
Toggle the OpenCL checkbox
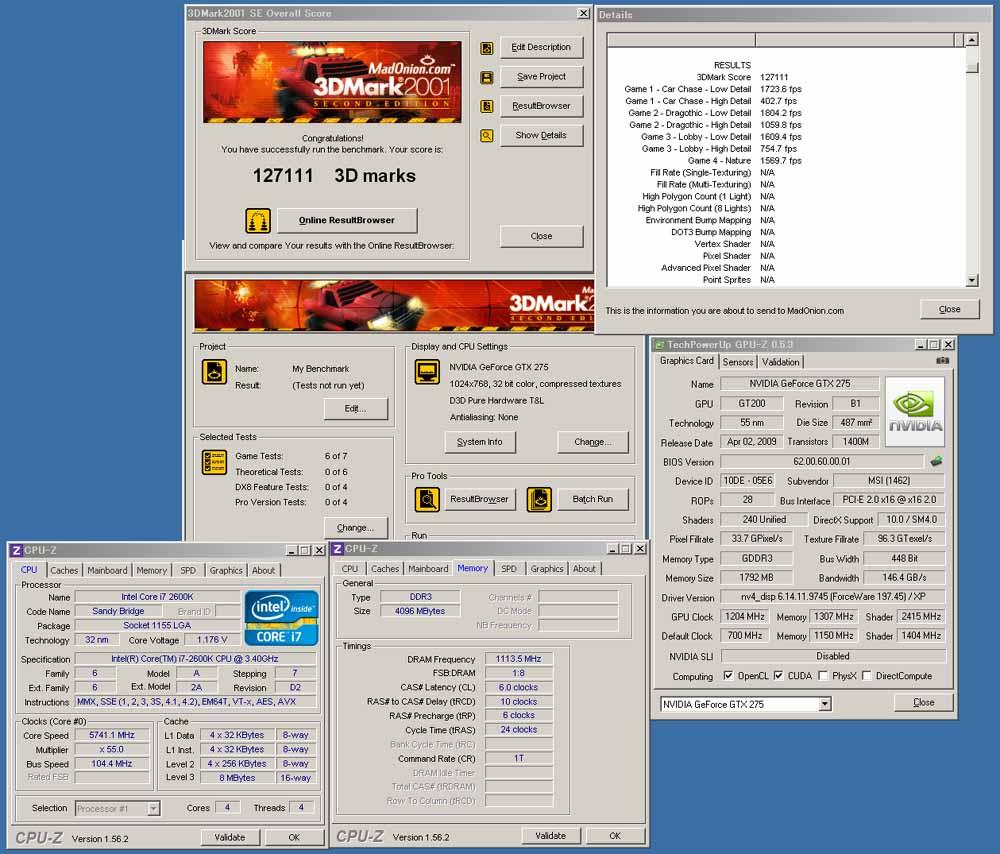[x=728, y=675]
